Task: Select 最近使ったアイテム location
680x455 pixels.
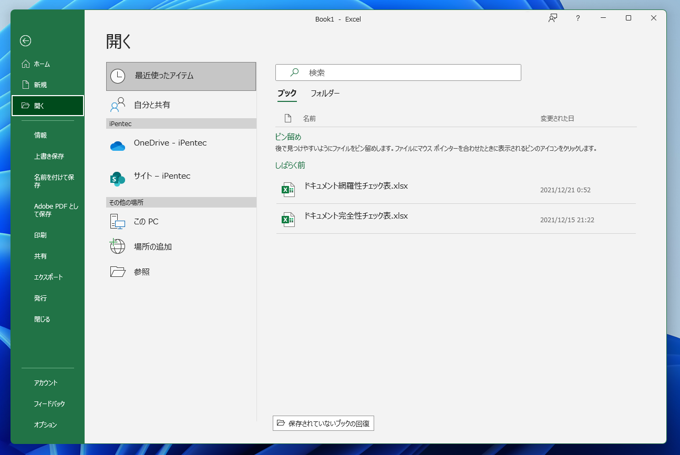Action: point(181,76)
